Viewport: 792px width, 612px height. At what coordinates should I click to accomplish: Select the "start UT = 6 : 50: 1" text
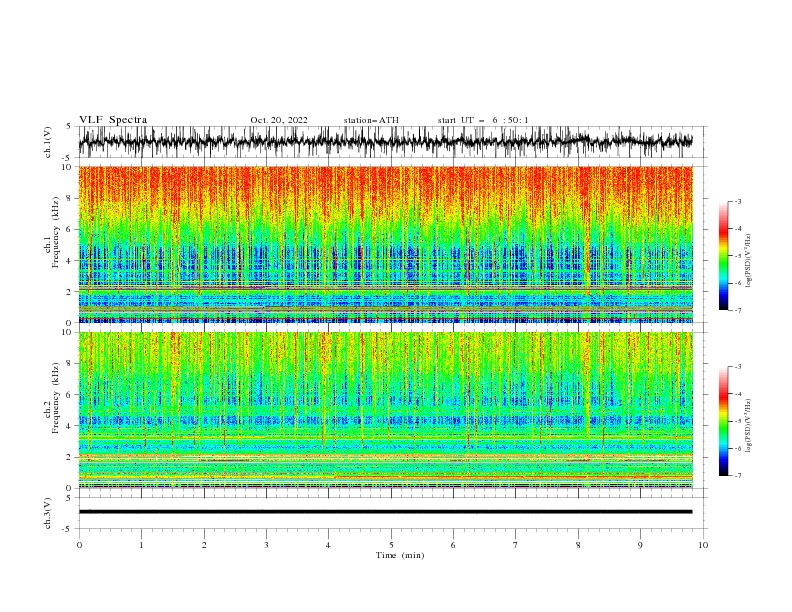[x=483, y=120]
